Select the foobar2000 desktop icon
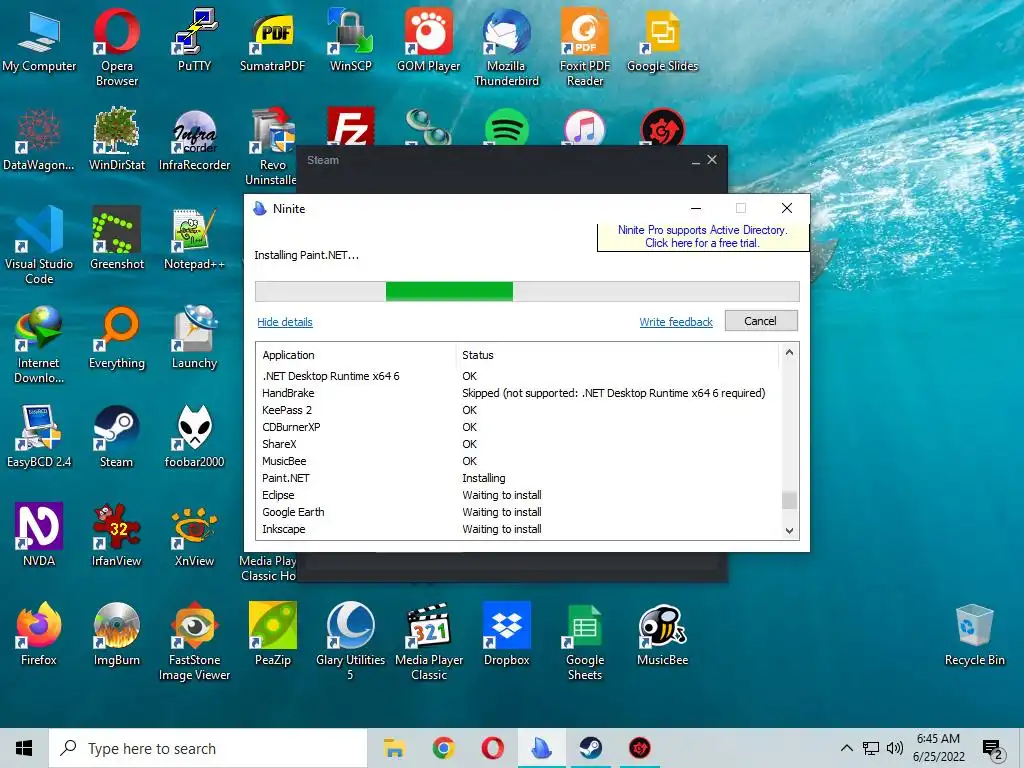Screen dimensions: 1024x768 (x=194, y=437)
